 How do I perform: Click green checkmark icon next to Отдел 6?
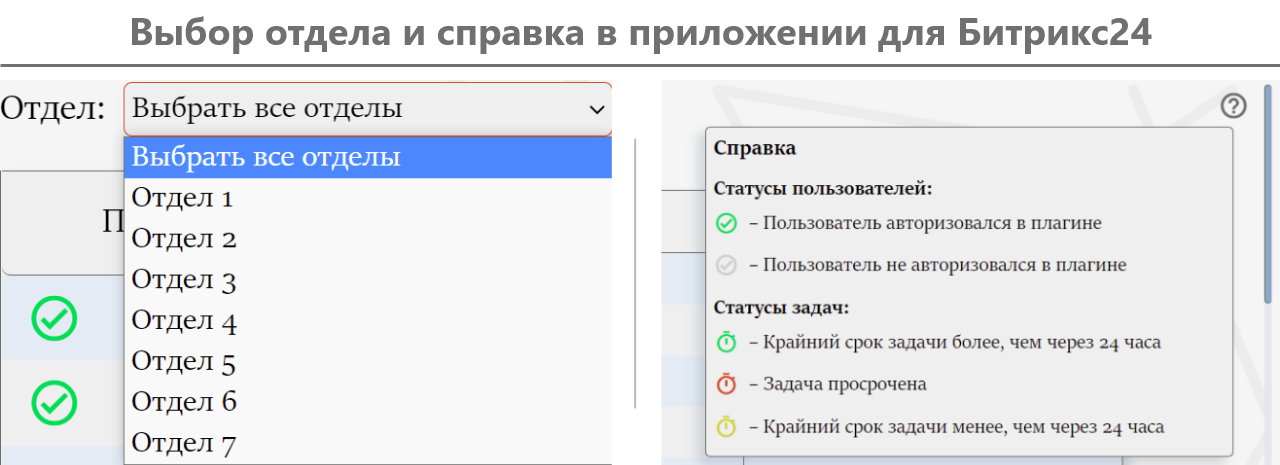(54, 401)
